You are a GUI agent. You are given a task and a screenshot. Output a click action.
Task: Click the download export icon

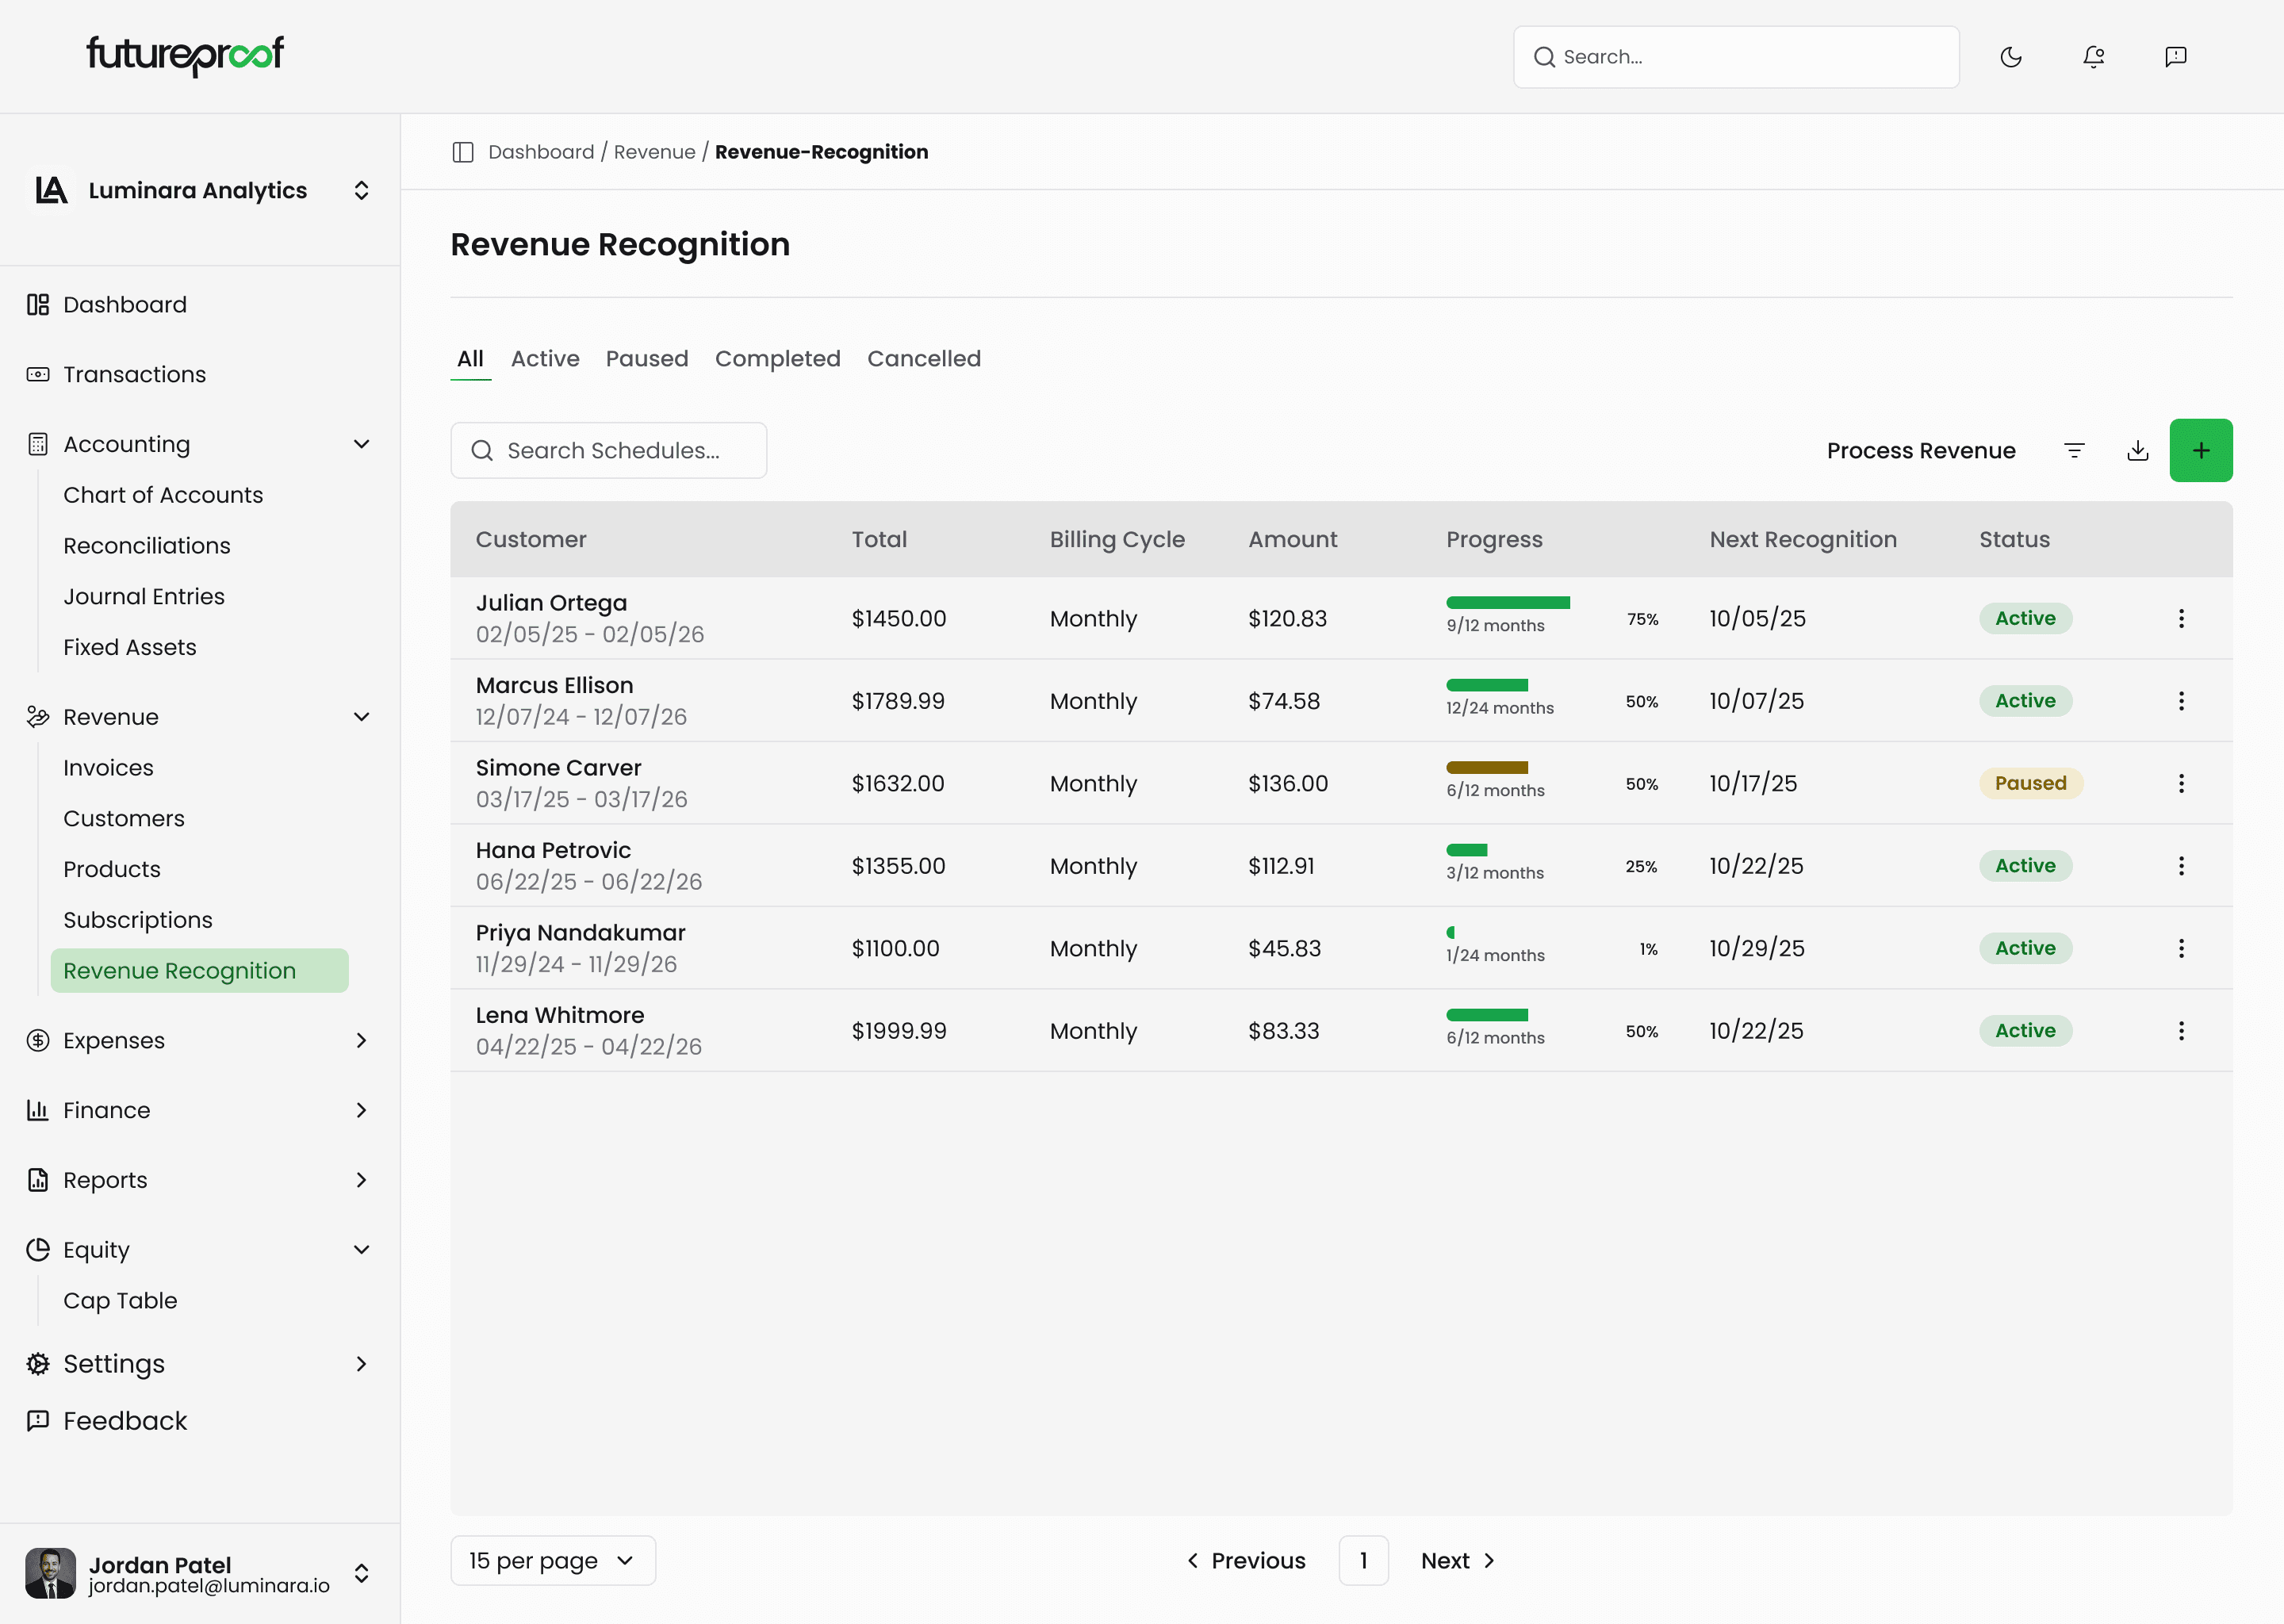click(x=2138, y=450)
